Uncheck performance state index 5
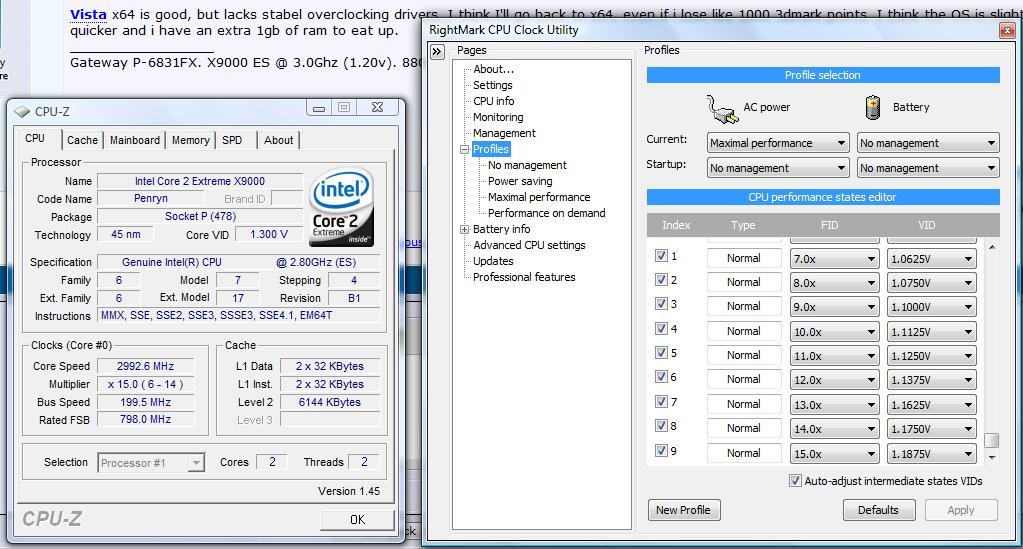This screenshot has width=1023, height=549. (x=661, y=353)
